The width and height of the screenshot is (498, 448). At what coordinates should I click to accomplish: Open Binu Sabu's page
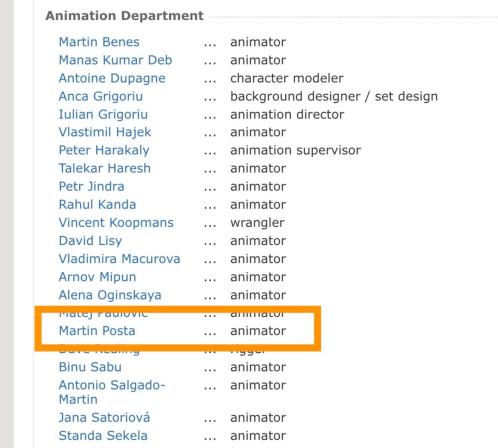(x=90, y=367)
